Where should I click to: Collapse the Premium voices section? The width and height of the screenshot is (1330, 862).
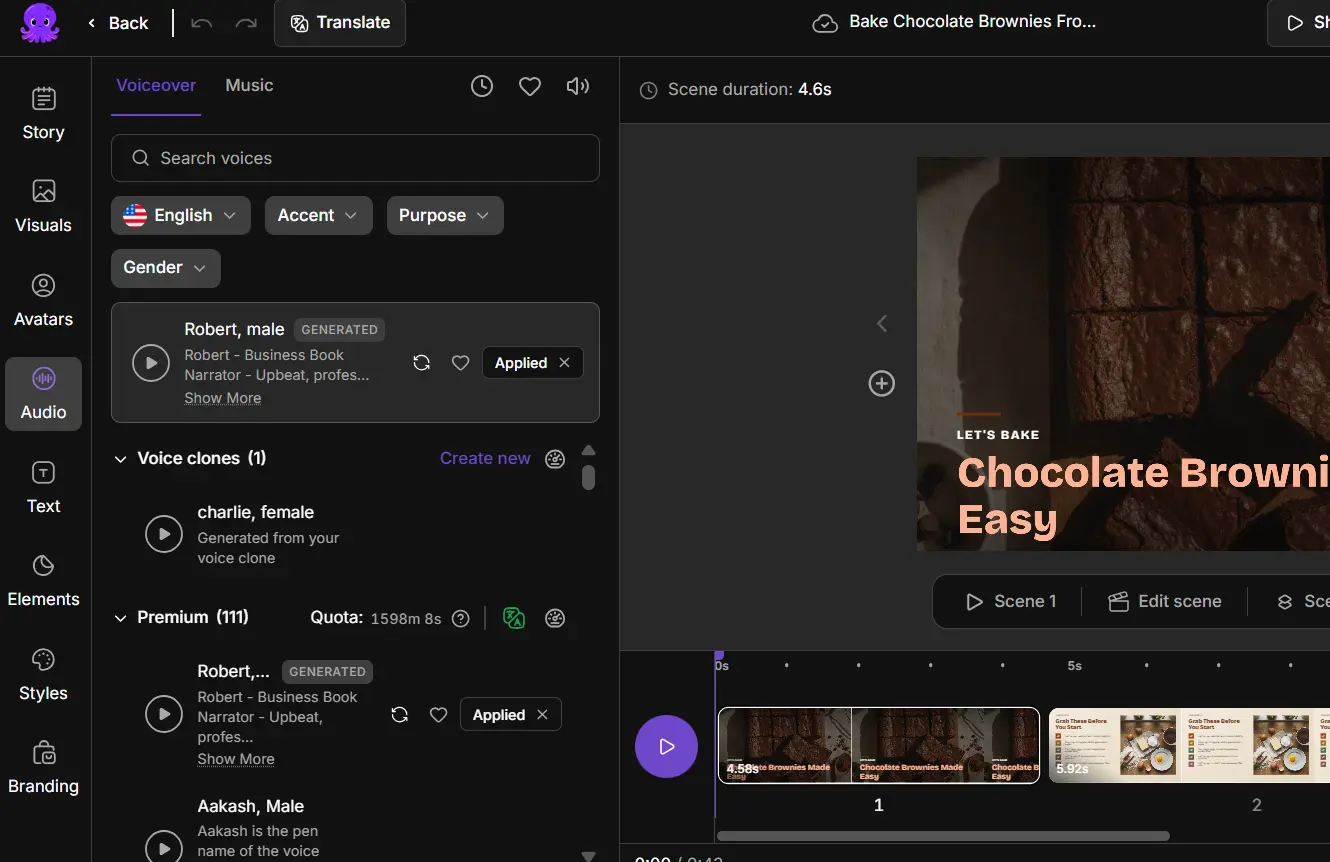[121, 618]
